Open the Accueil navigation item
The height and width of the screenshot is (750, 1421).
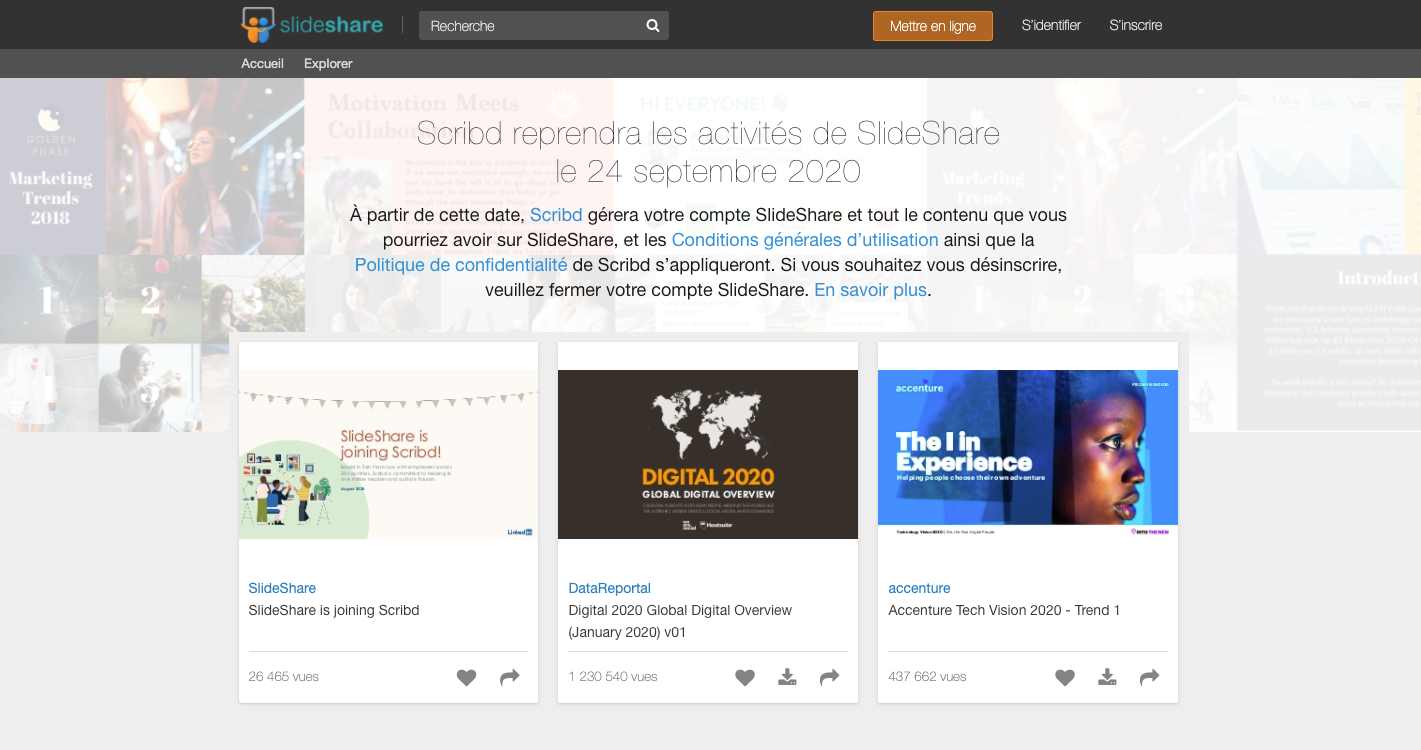[x=262, y=63]
